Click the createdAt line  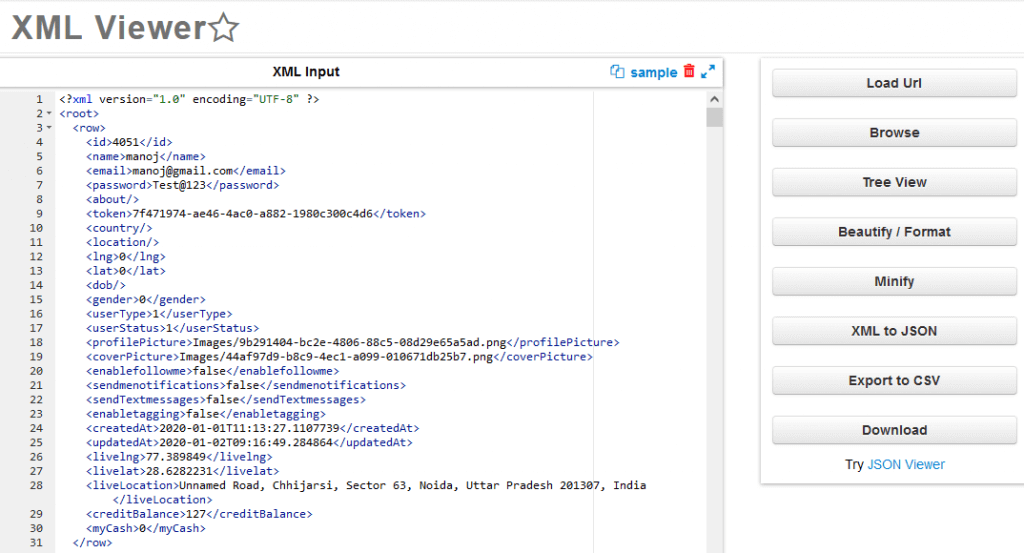[253, 429]
